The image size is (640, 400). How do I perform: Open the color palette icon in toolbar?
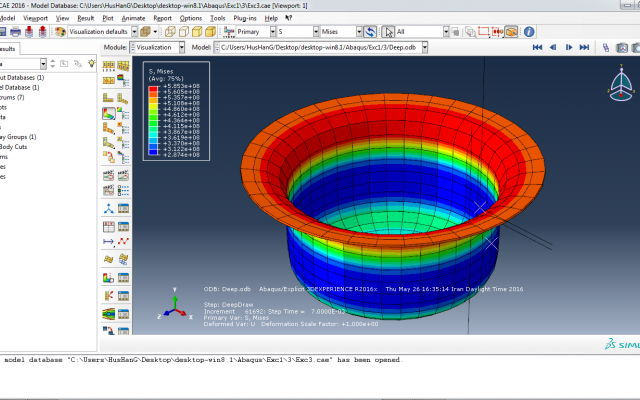click(60, 31)
